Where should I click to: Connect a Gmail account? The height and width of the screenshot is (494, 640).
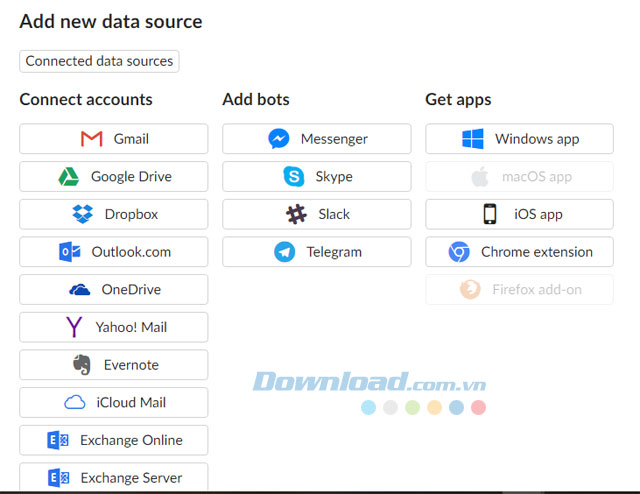(113, 139)
